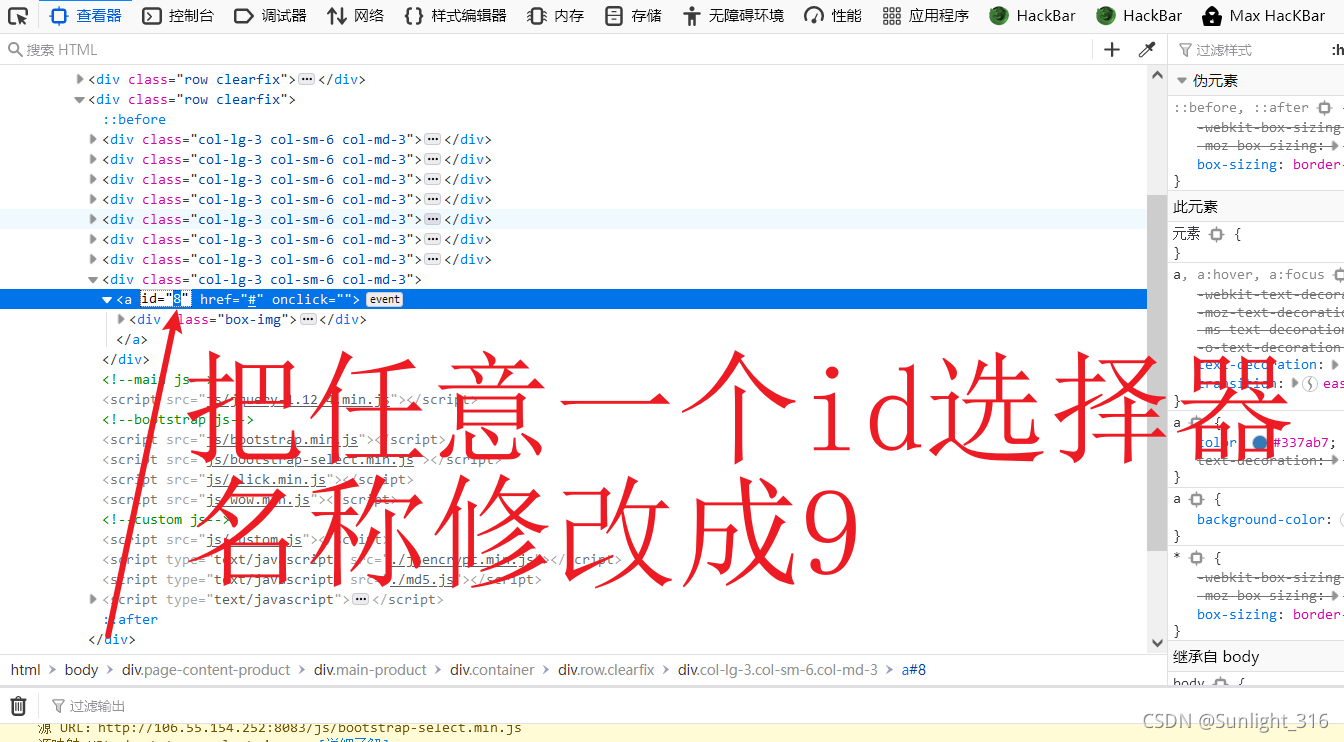The height and width of the screenshot is (742, 1344).
Task: Select div.page-content-product breadcrumb
Action: pyautogui.click(x=206, y=670)
